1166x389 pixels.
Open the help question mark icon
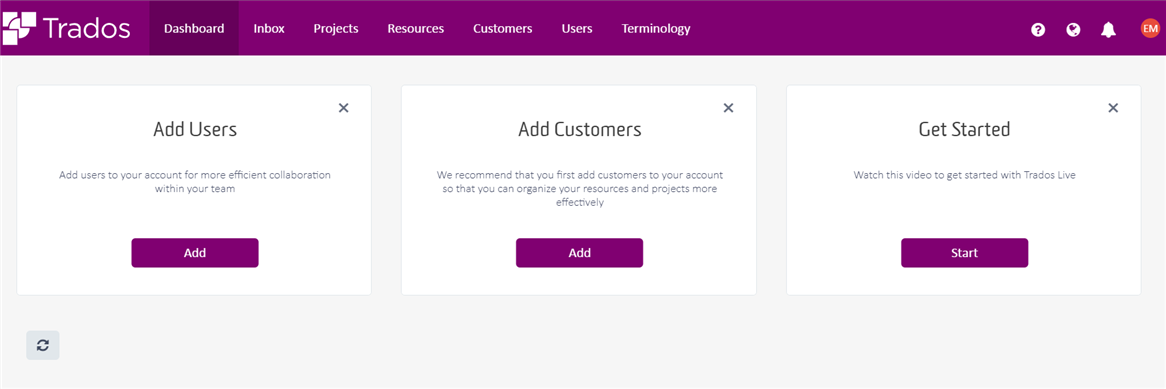click(x=1038, y=30)
